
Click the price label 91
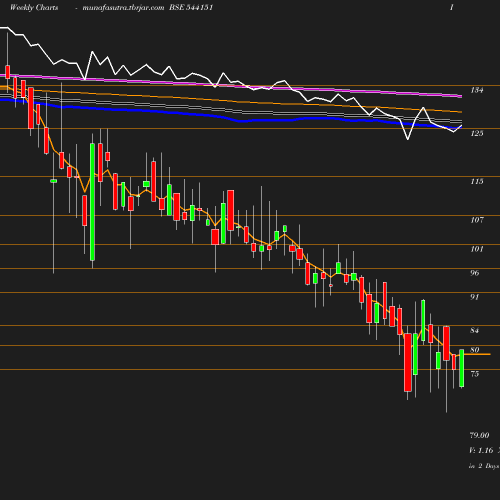[475, 297]
